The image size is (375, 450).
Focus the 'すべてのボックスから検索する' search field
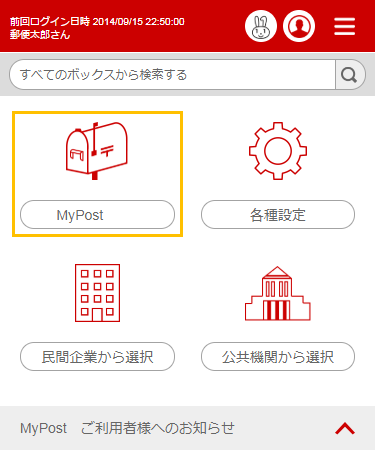click(172, 75)
